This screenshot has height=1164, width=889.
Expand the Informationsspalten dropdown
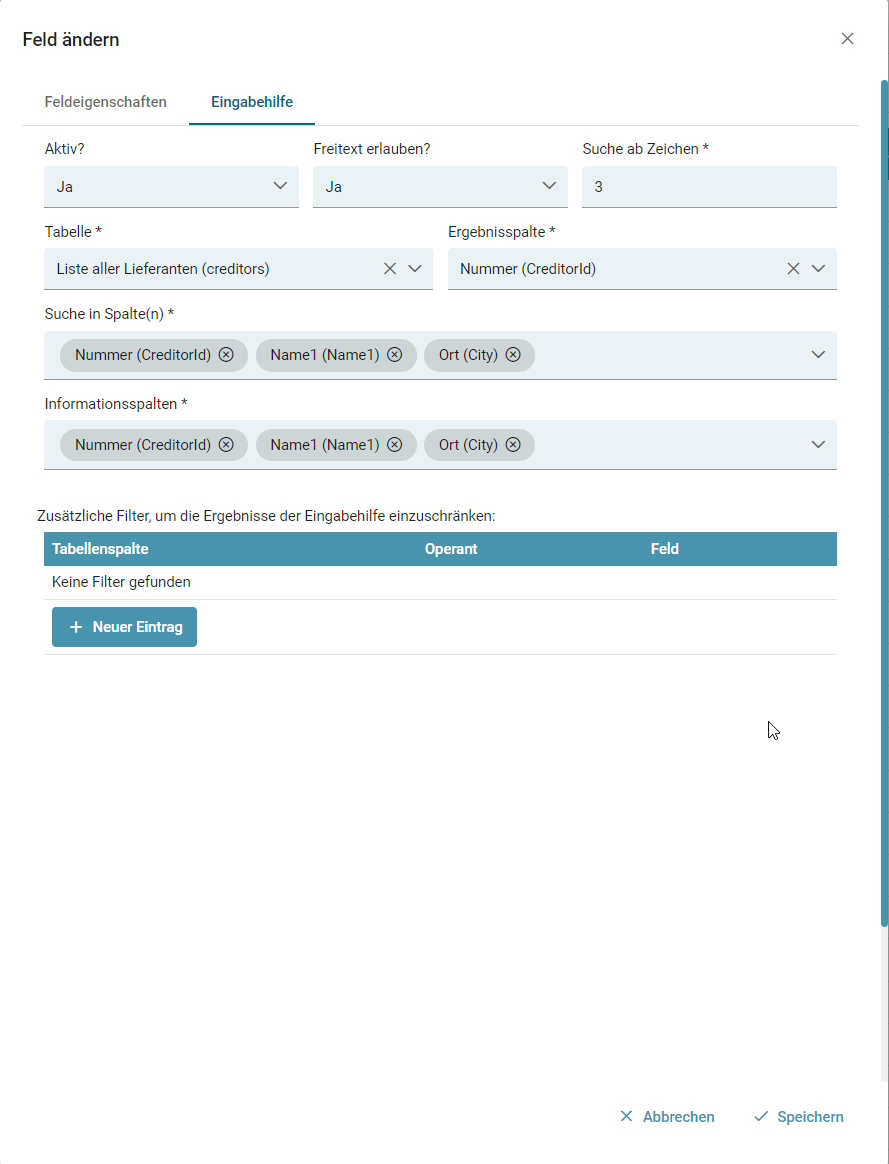pyautogui.click(x=818, y=445)
